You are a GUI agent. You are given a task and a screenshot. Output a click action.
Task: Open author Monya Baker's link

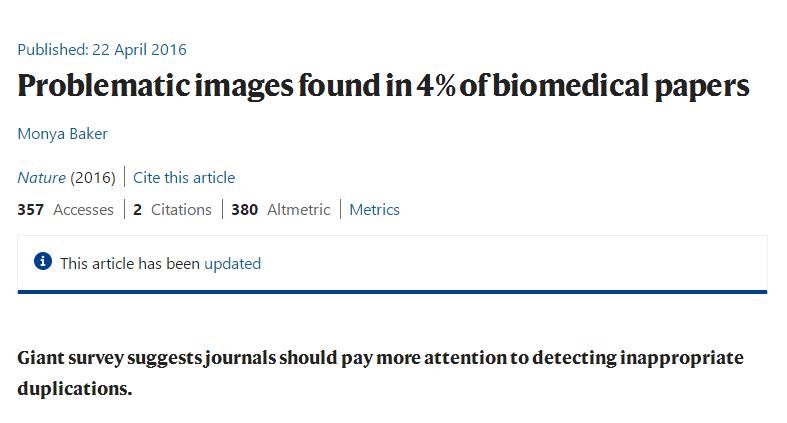[62, 134]
